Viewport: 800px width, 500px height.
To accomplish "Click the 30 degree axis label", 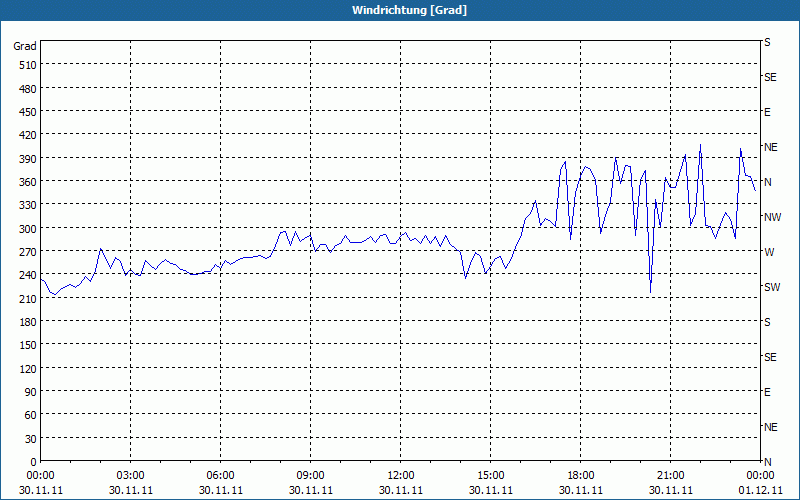I will (32, 439).
